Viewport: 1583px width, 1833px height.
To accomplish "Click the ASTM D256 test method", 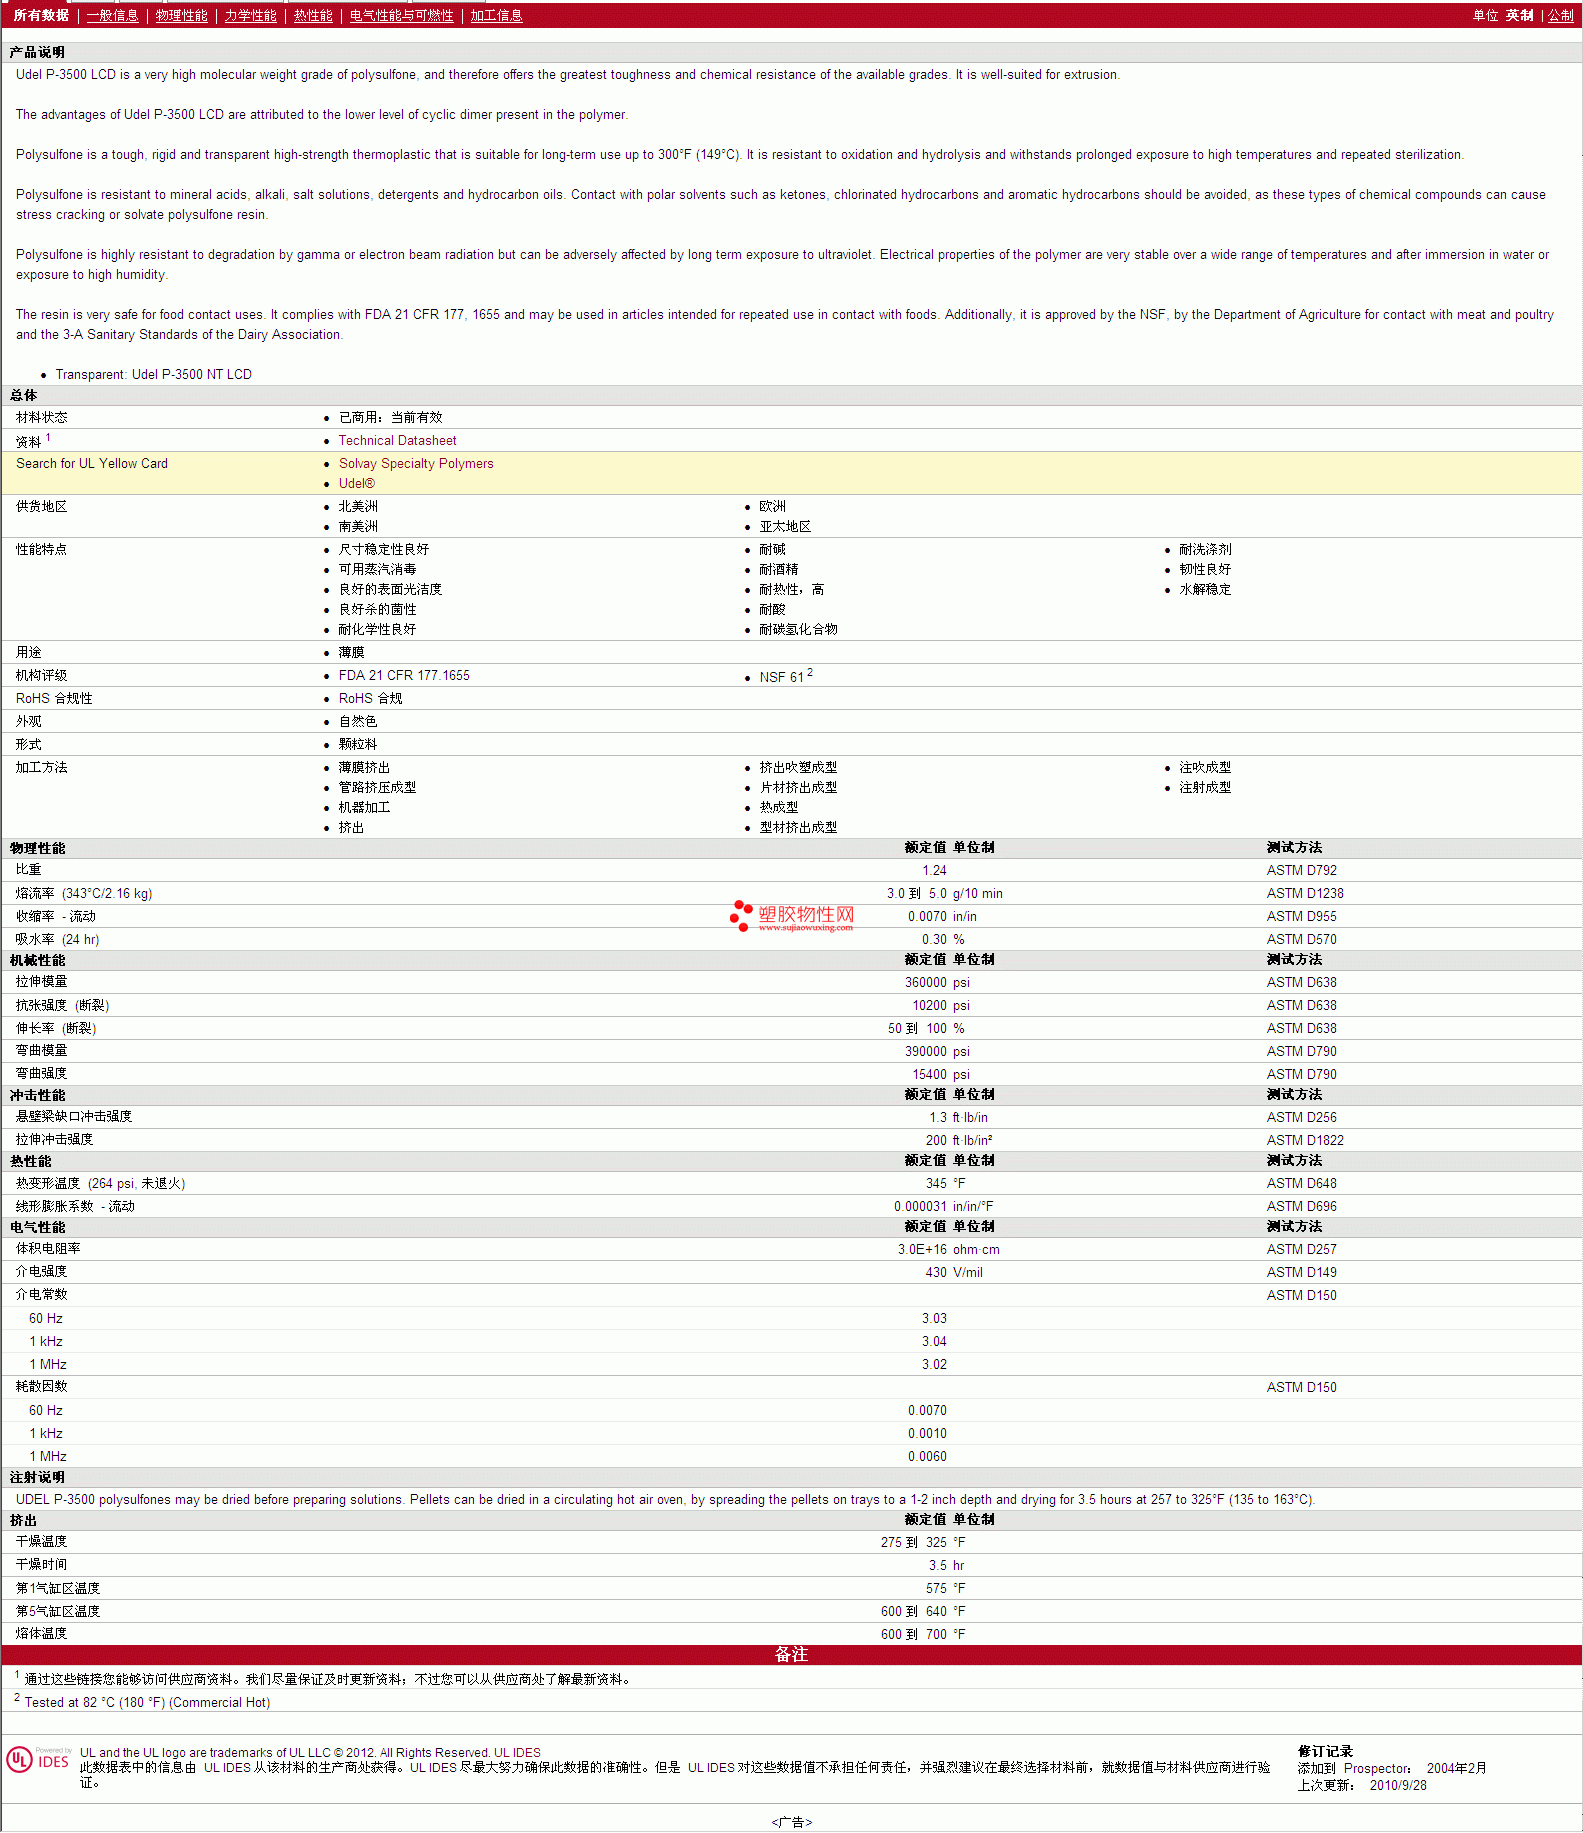I will point(1301,1118).
